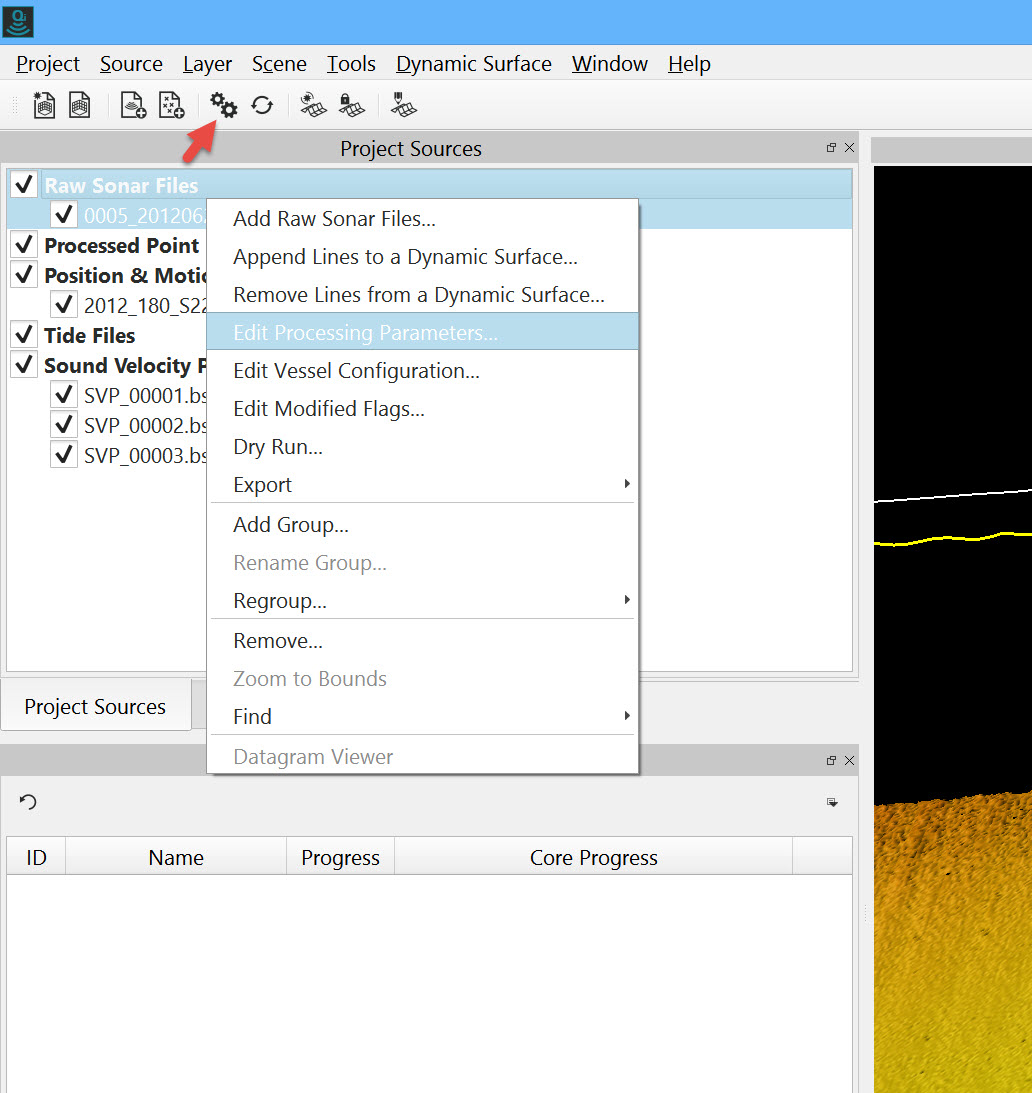
Task: Uncheck the Raw Sonar Files checkbox
Action: (x=25, y=185)
